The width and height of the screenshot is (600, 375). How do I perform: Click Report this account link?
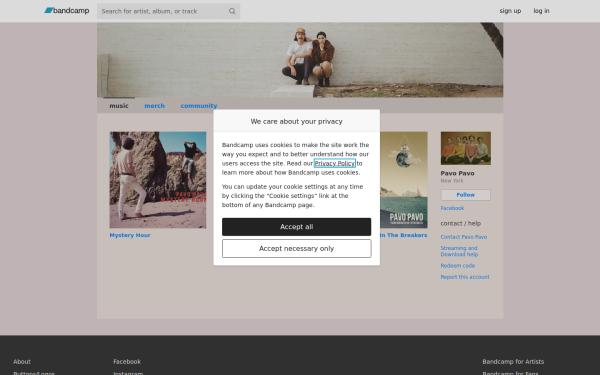[x=465, y=277]
